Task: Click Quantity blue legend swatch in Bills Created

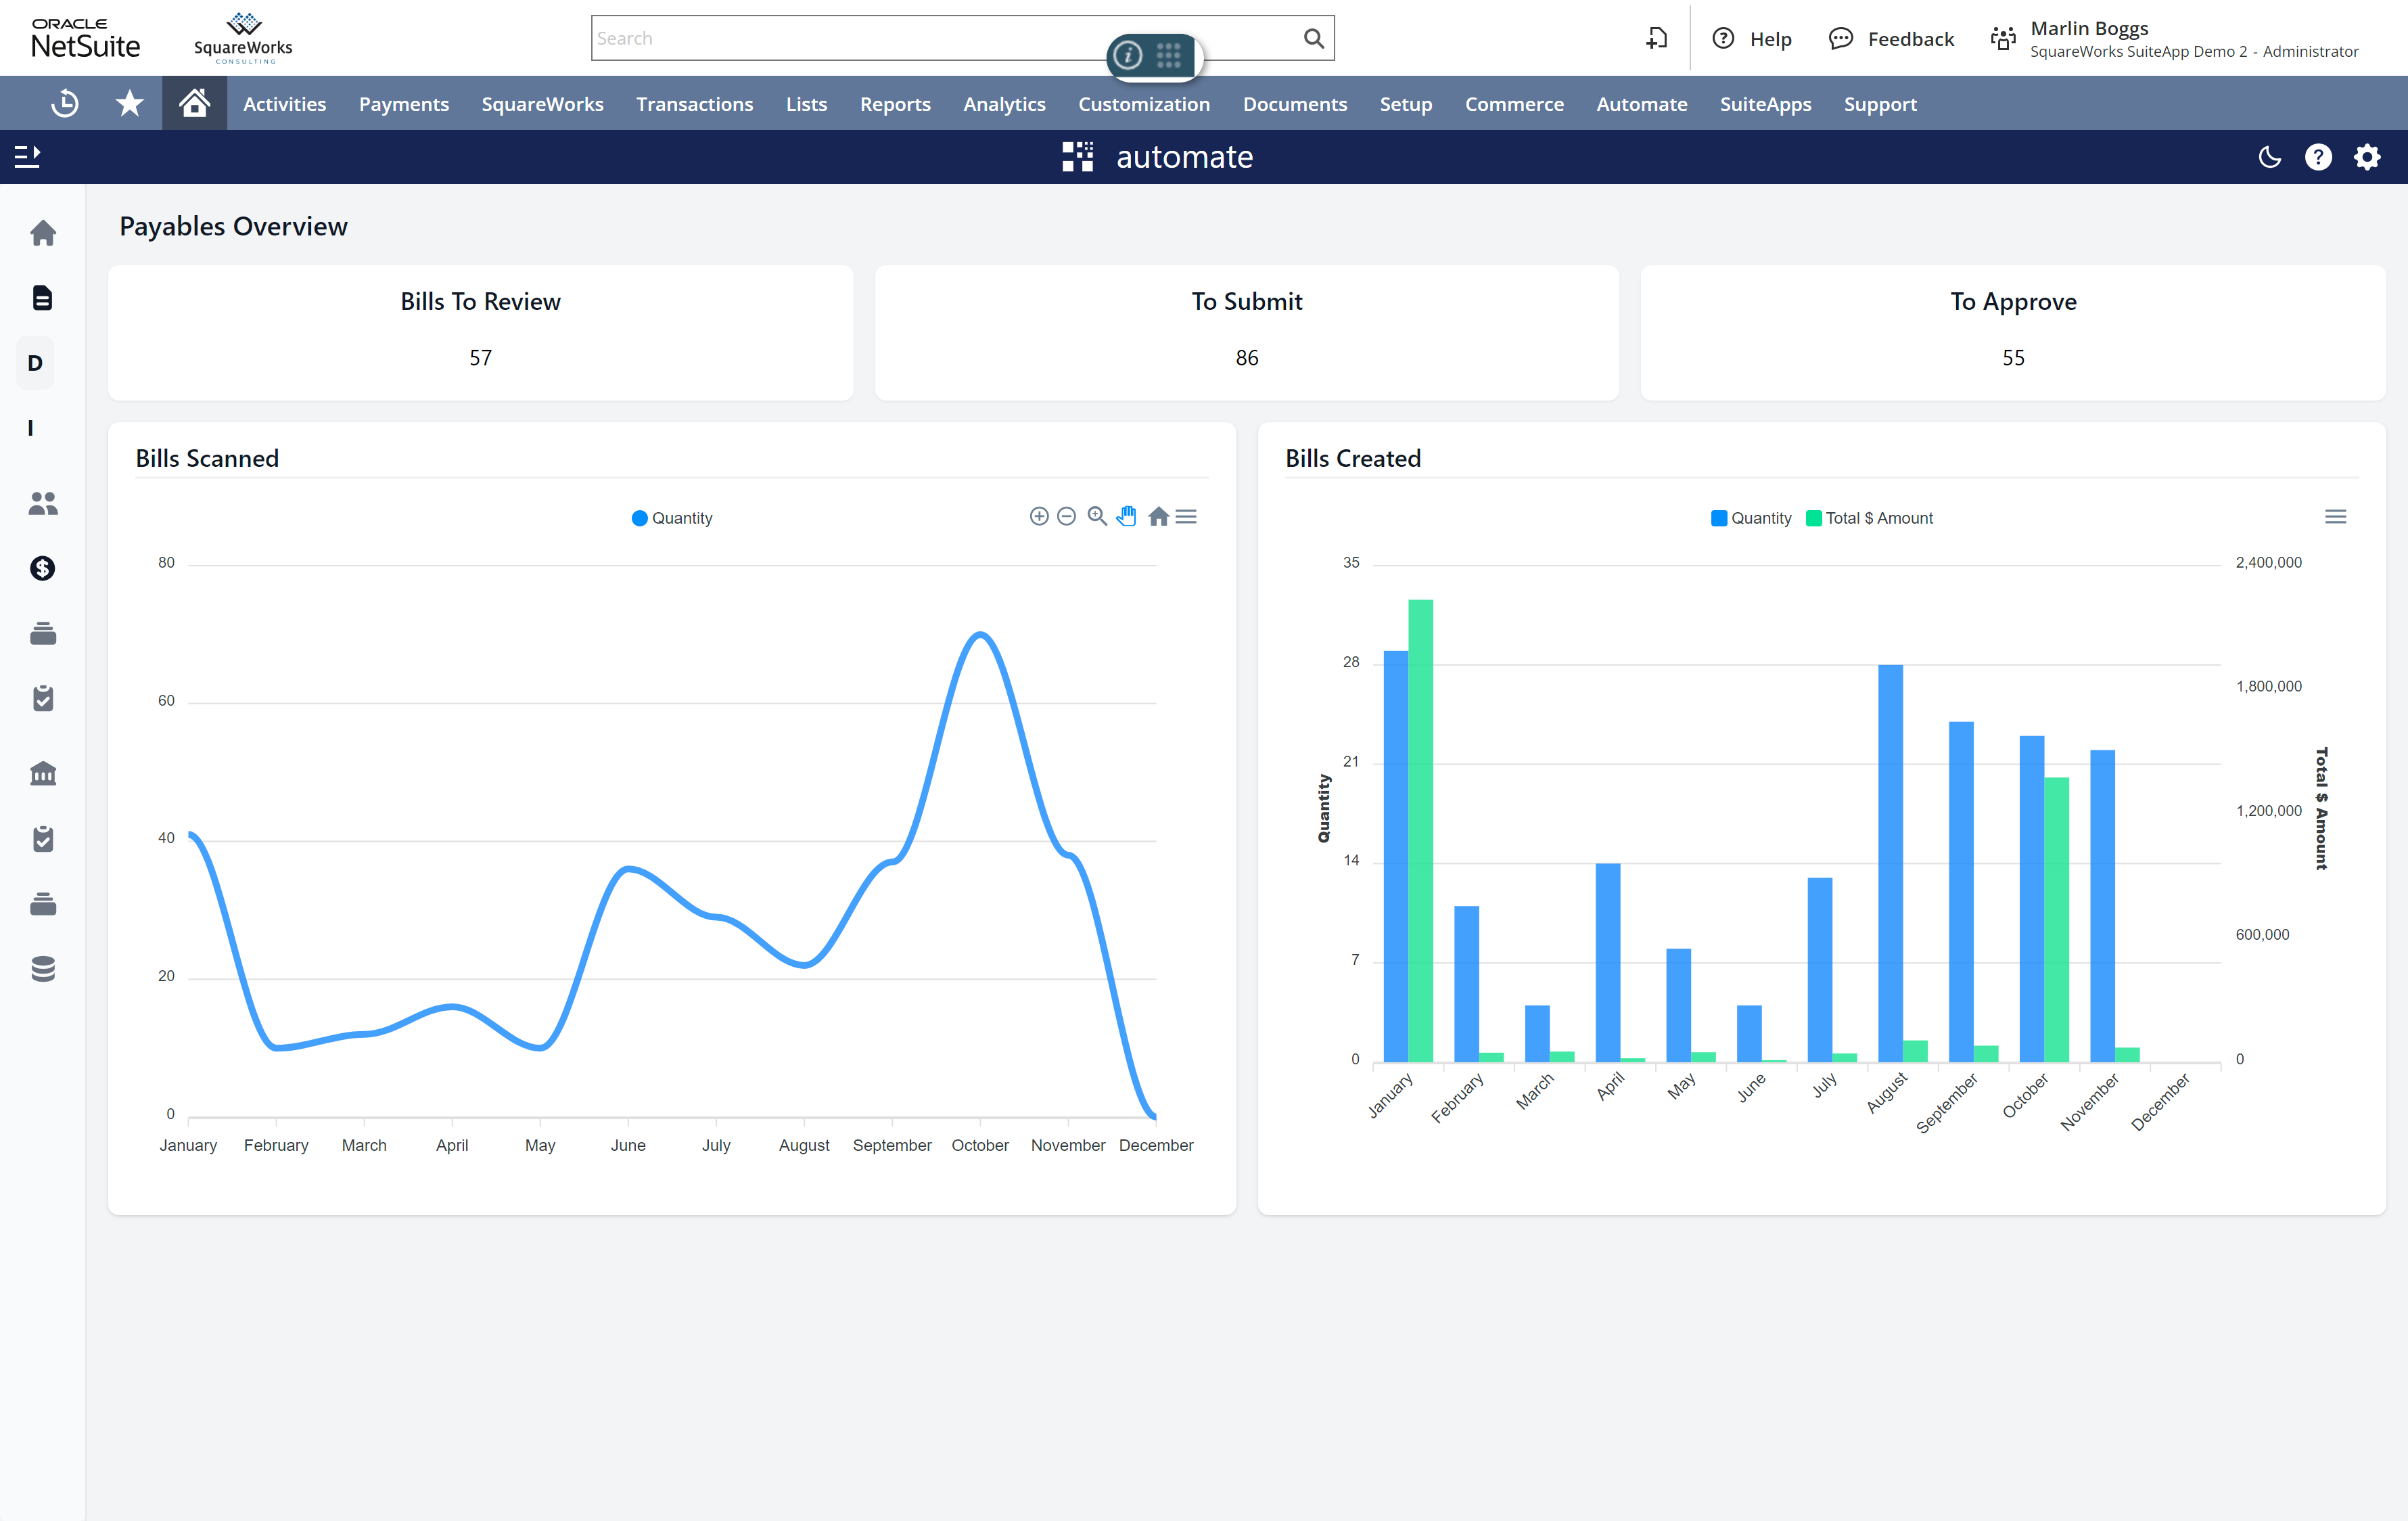Action: [x=1719, y=518]
